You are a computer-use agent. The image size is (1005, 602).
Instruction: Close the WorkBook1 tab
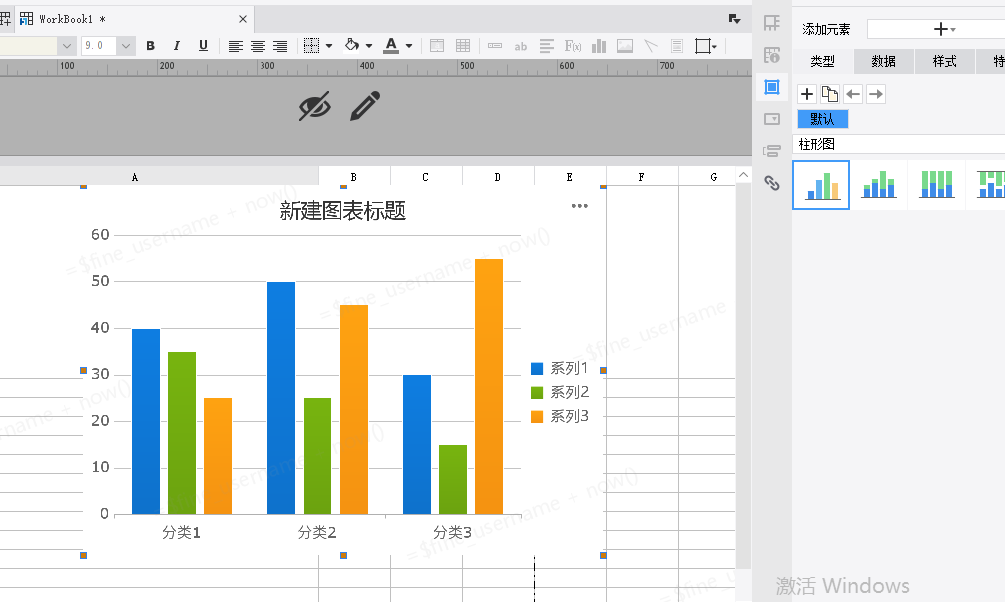(x=243, y=19)
